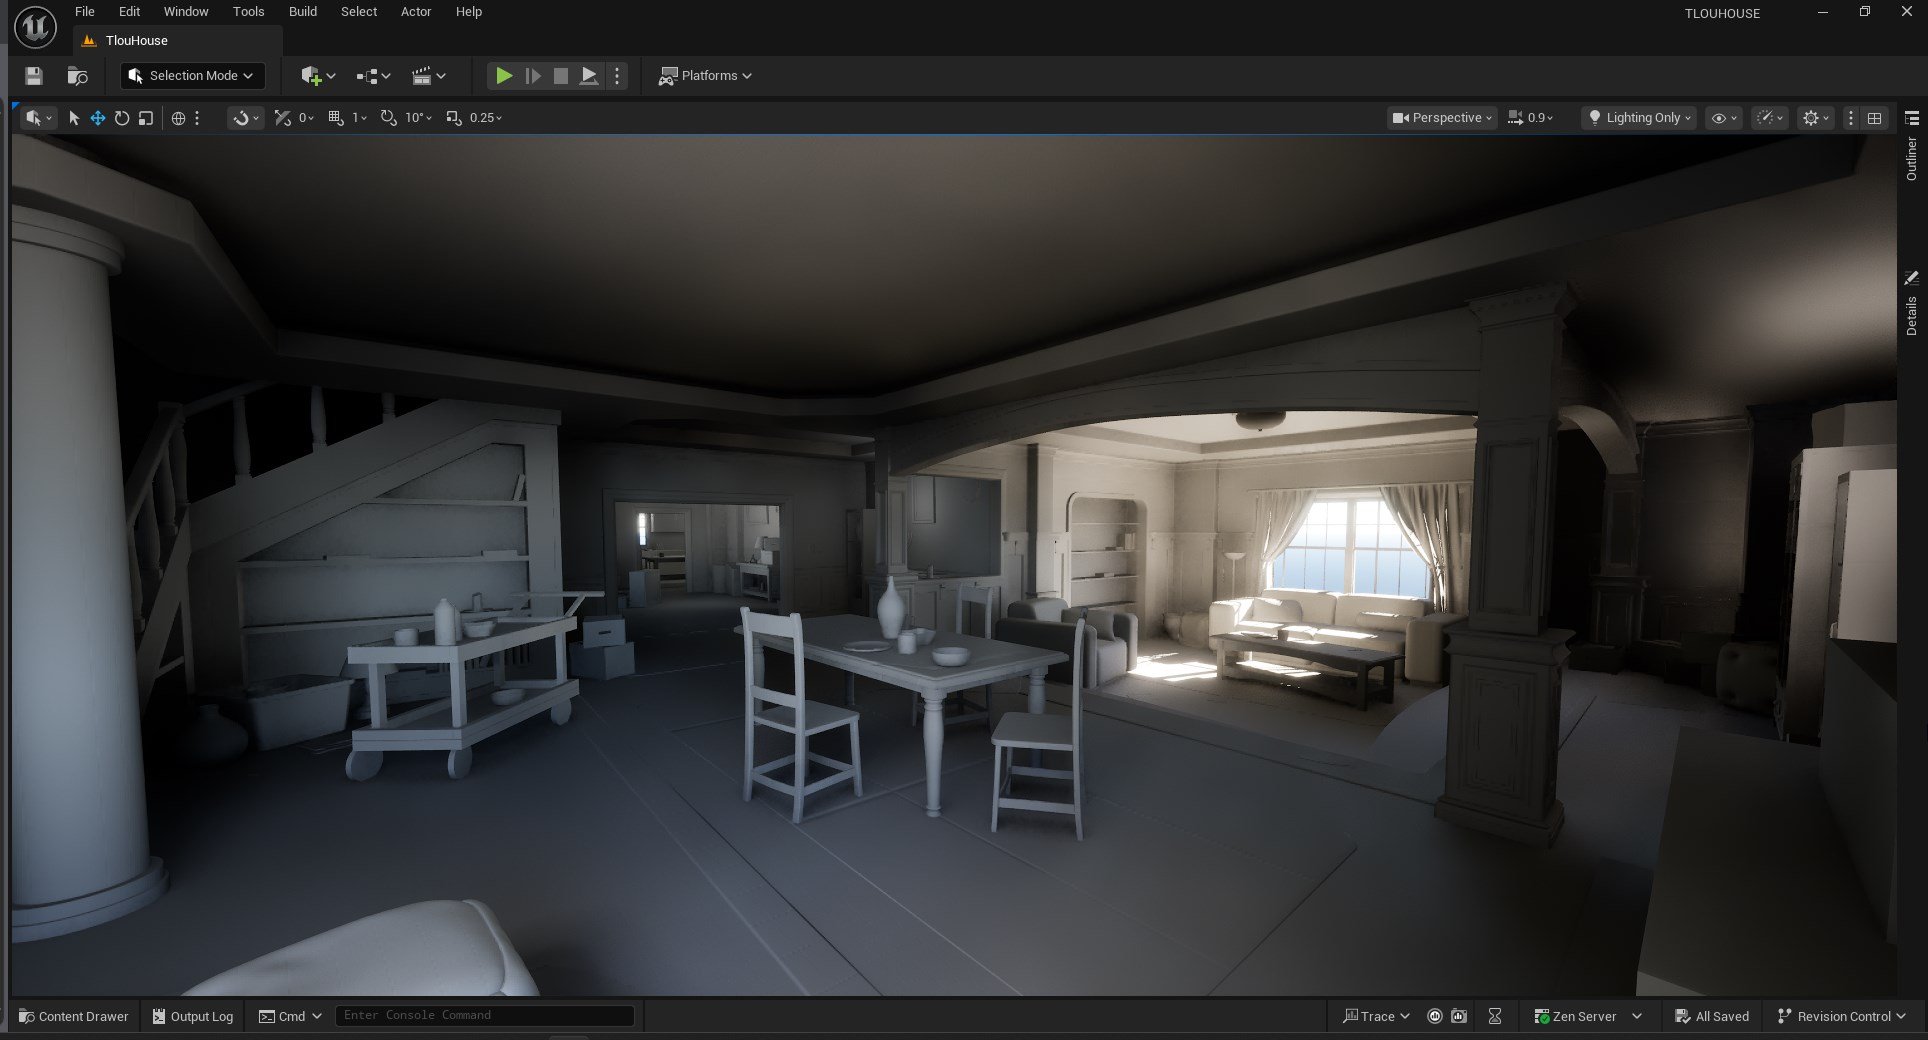Click the trace snapshot camera icon
The height and width of the screenshot is (1040, 1928).
(x=1460, y=1016)
